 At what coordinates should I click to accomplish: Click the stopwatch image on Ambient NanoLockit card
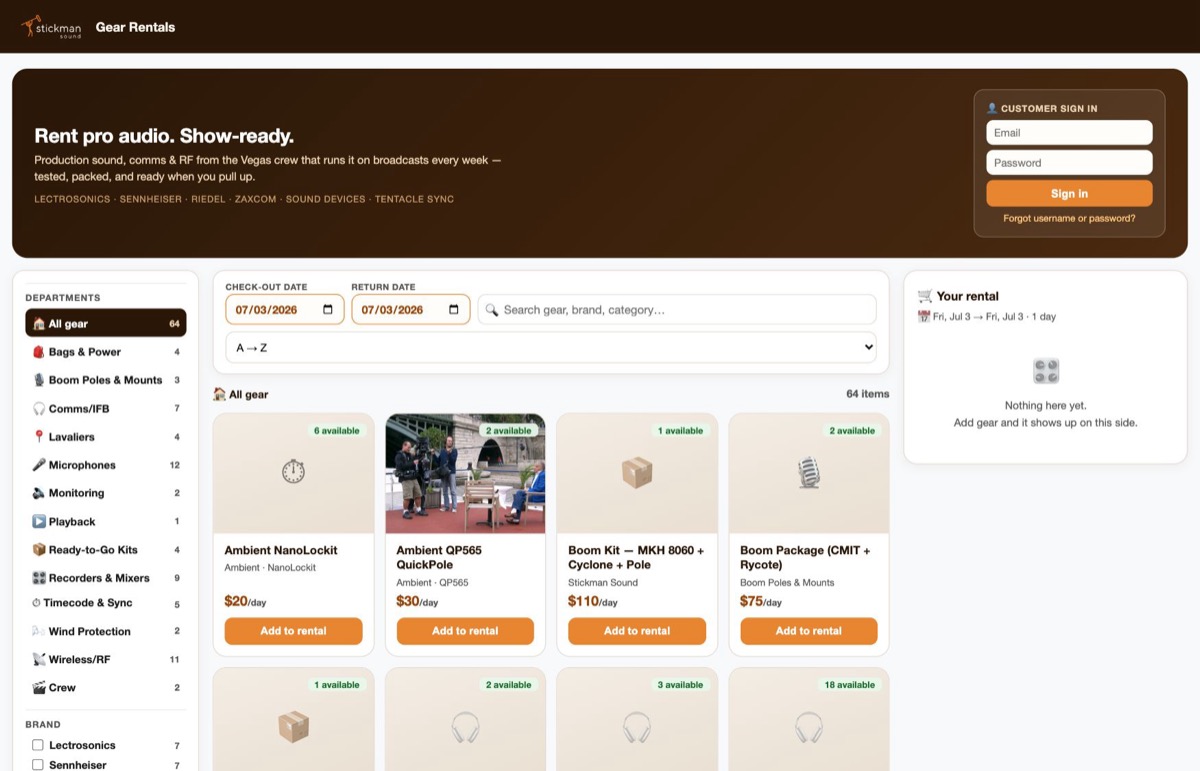pyautogui.click(x=293, y=471)
